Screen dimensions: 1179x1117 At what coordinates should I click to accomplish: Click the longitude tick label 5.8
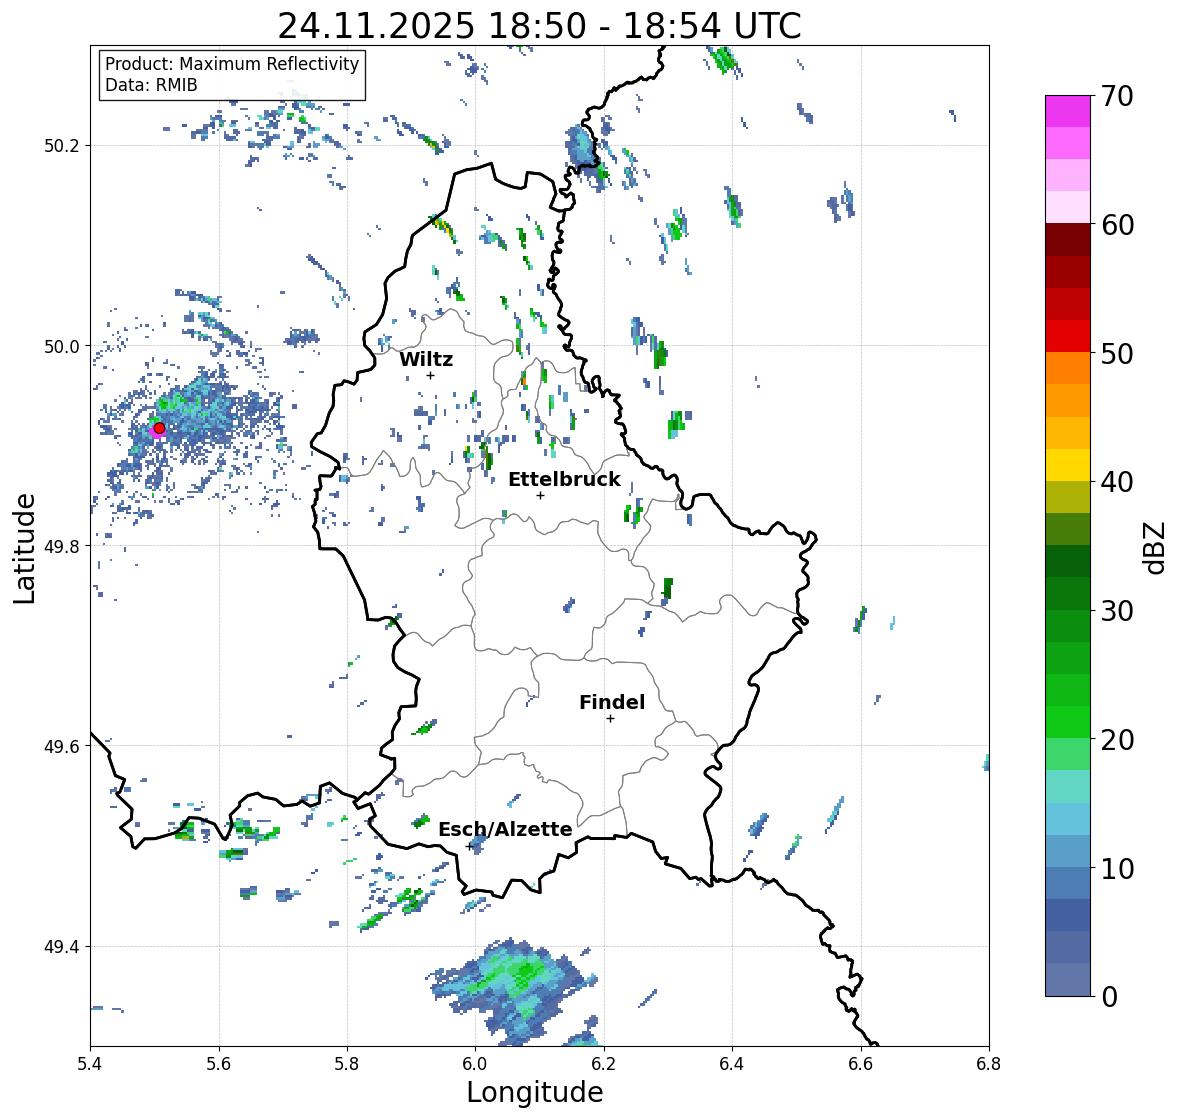347,1064
